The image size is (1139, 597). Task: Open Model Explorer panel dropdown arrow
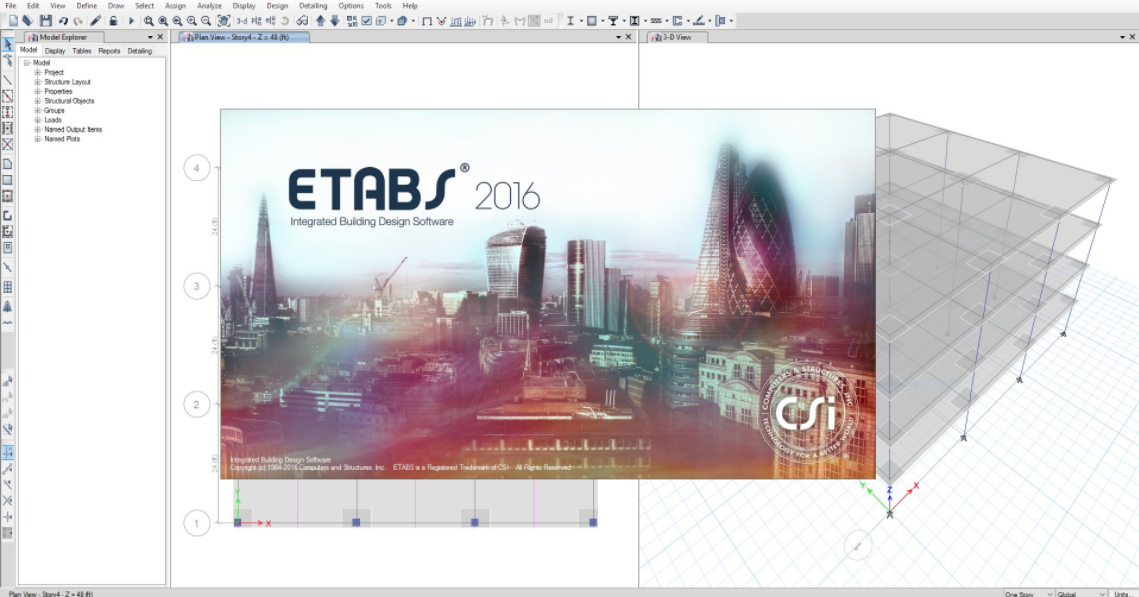[x=150, y=37]
